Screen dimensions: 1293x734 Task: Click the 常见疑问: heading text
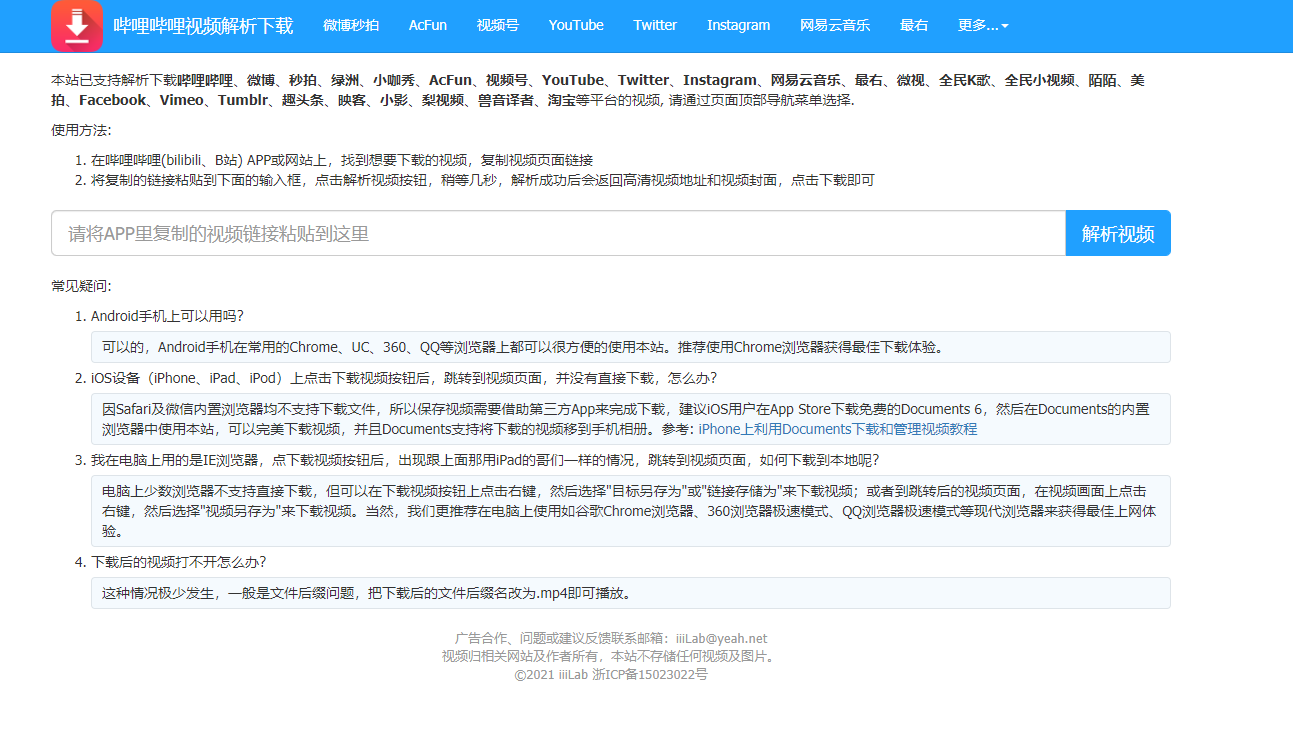[82, 286]
